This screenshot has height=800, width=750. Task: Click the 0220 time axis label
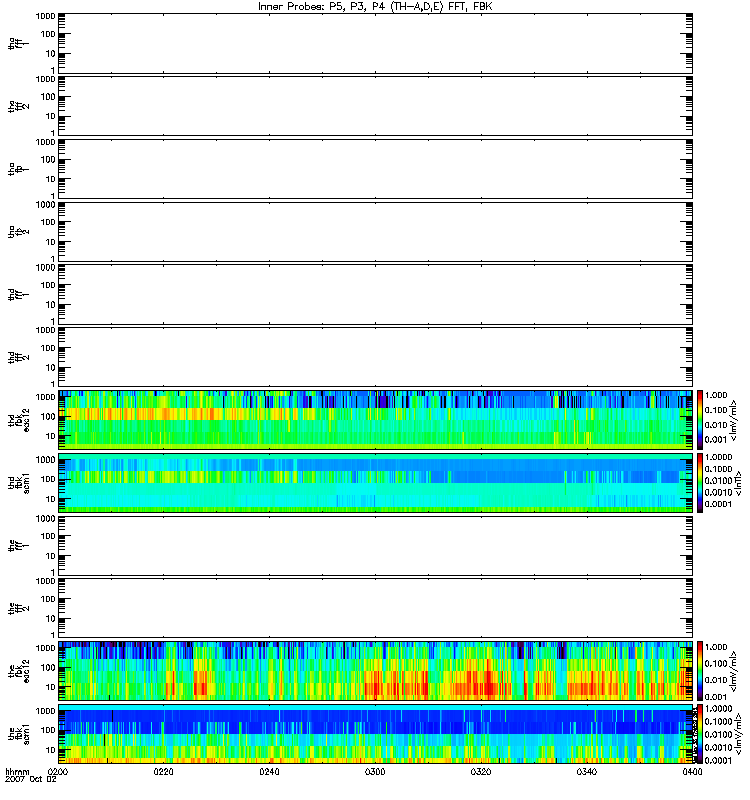(x=163, y=771)
